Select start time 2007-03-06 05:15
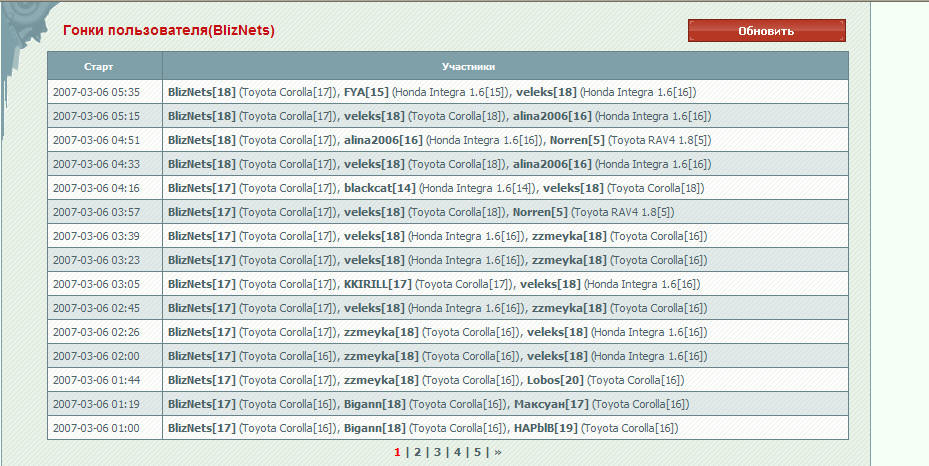The image size is (929, 466). pos(97,117)
